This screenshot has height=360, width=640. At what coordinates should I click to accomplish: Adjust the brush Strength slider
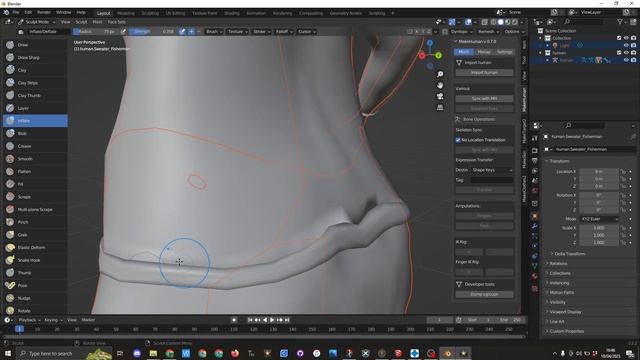click(x=153, y=31)
